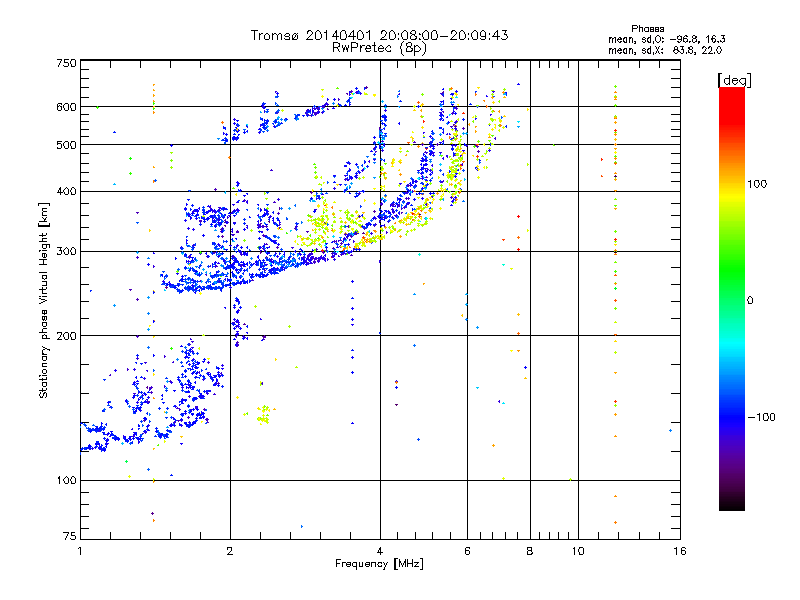The image size is (800, 600).
Task: Click the x-axis tick label '8'
Action: pyautogui.click(x=530, y=551)
